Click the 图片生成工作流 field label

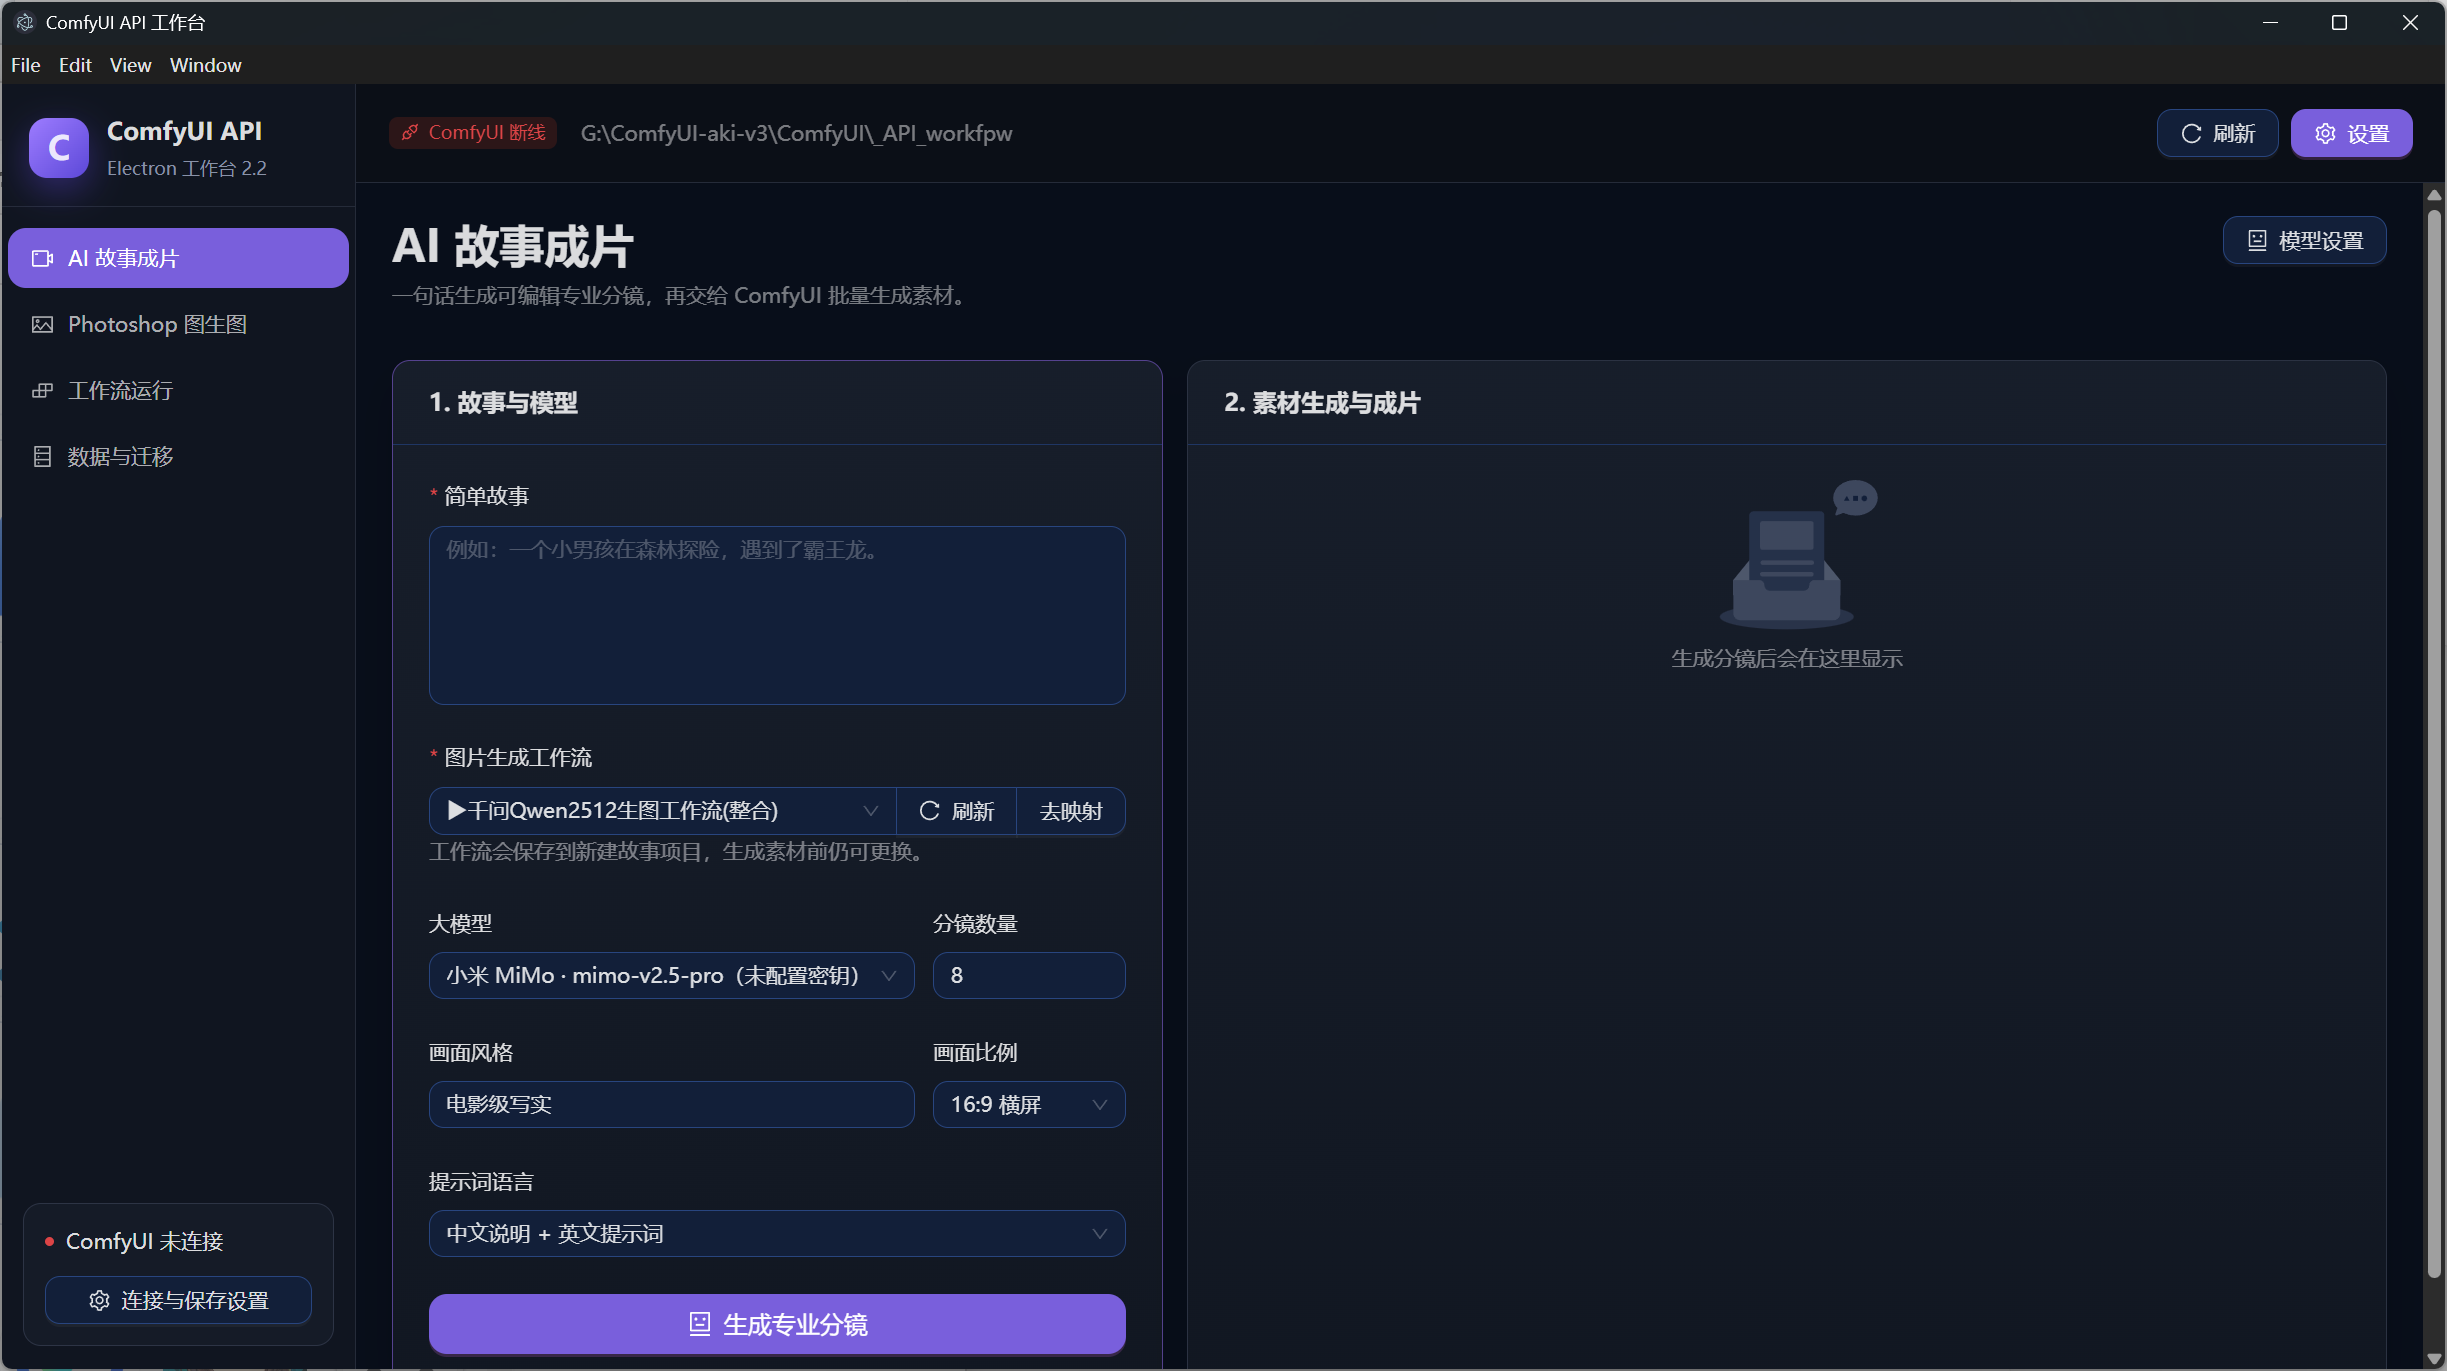pos(518,758)
